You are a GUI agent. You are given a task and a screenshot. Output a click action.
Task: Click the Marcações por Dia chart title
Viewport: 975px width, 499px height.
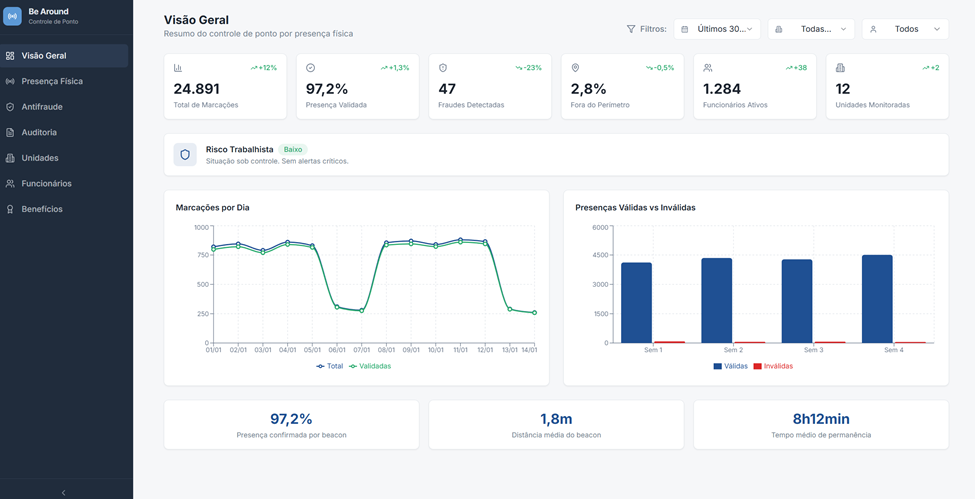coord(213,207)
